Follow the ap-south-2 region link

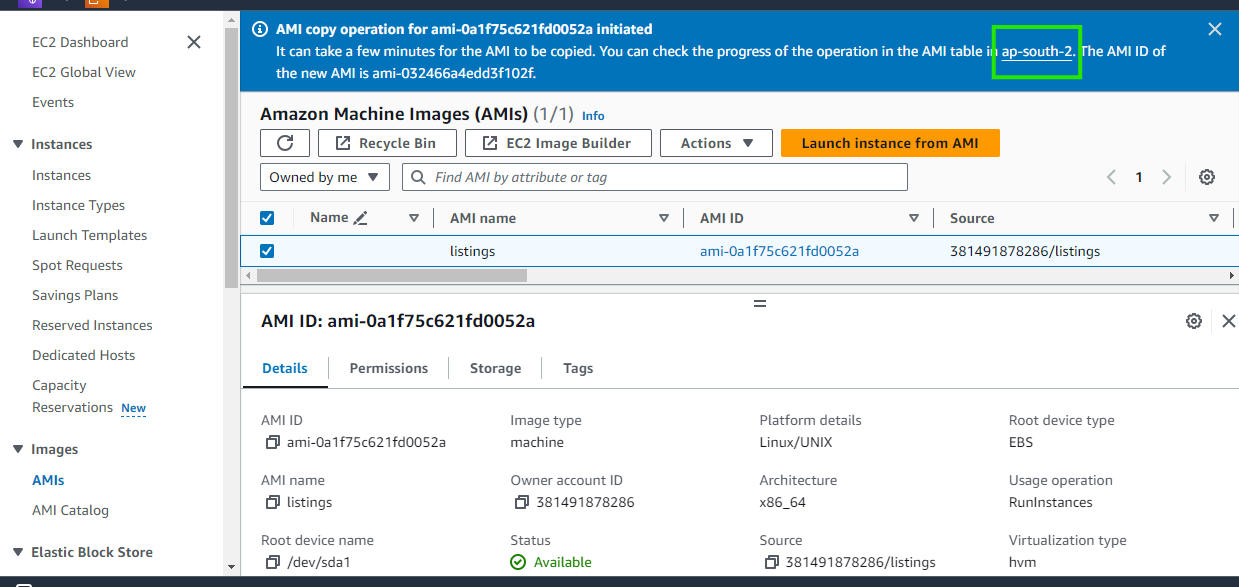click(1037, 51)
